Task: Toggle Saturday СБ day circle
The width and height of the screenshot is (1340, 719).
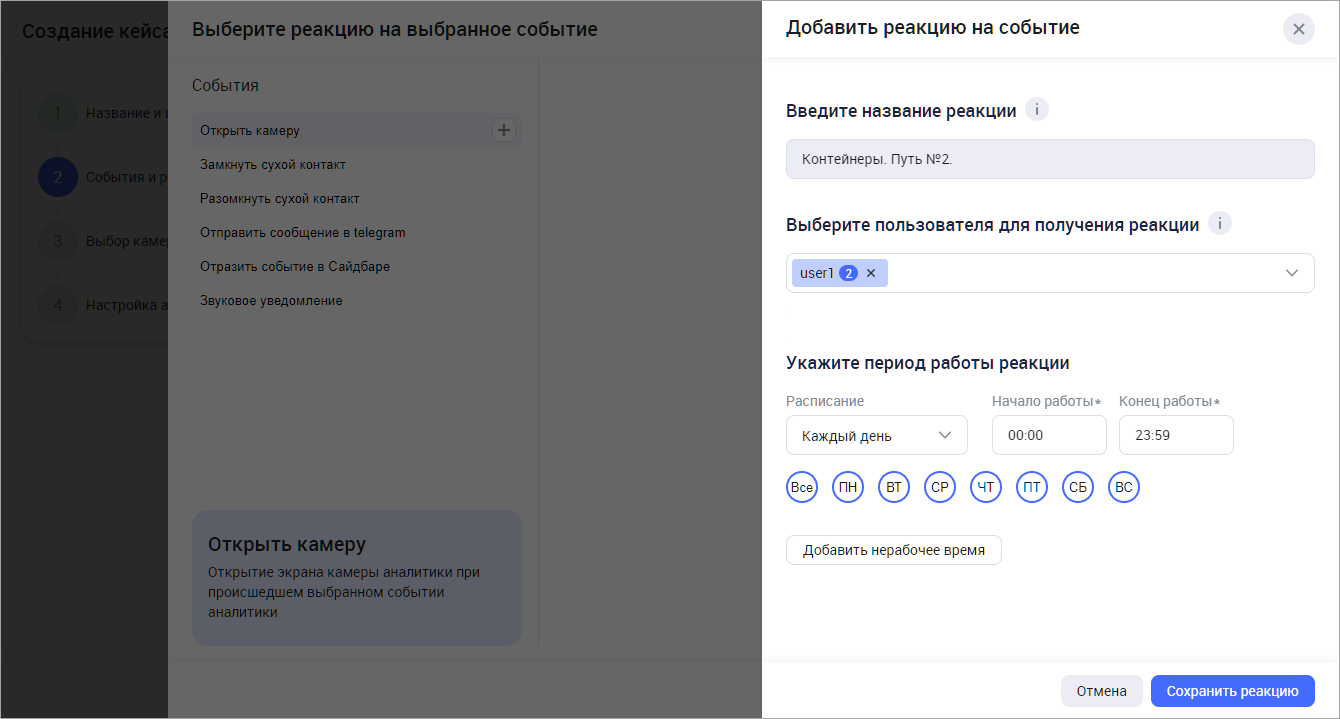Action: 1078,488
